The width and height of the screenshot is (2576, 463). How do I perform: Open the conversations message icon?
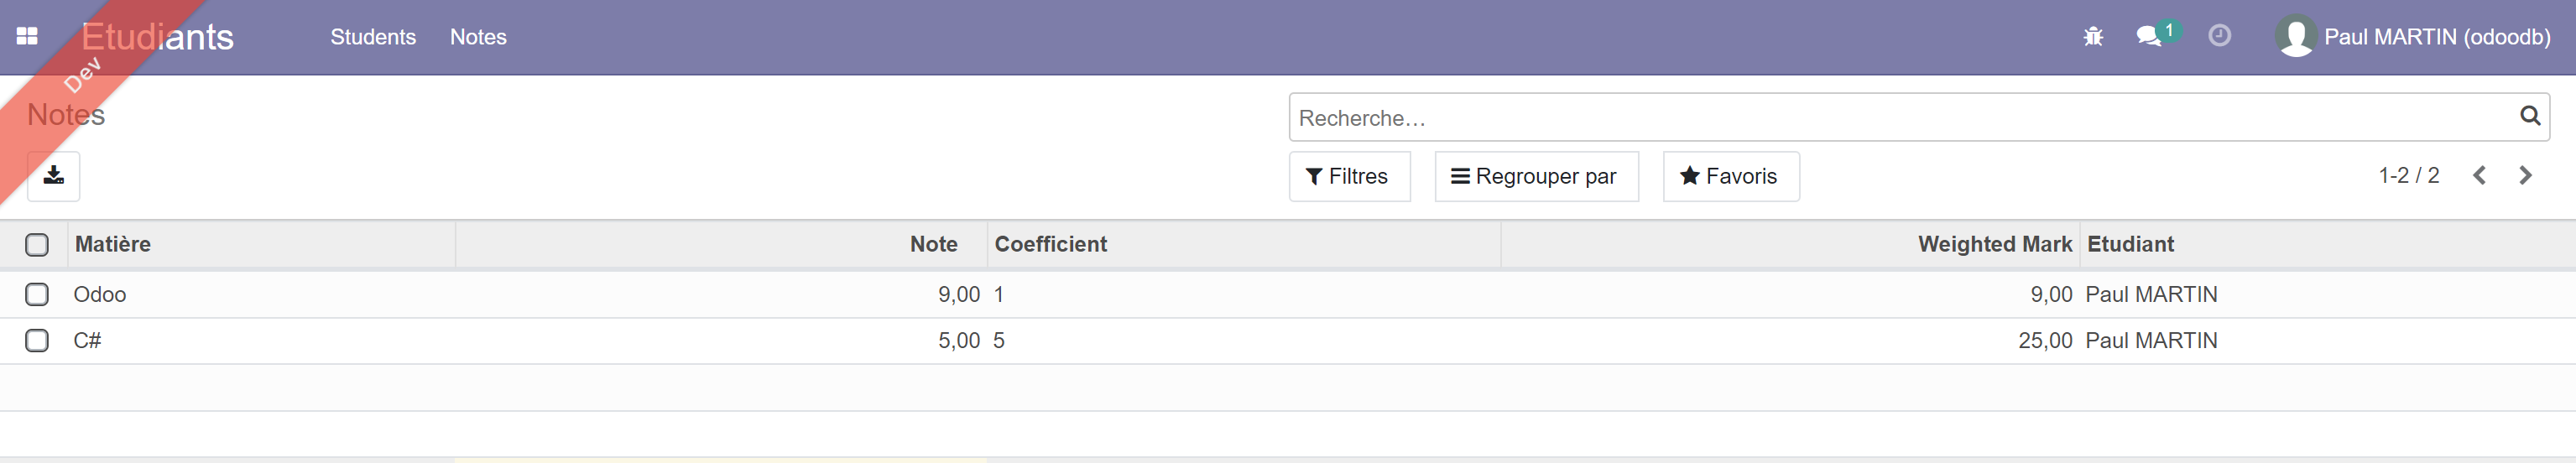(2148, 37)
